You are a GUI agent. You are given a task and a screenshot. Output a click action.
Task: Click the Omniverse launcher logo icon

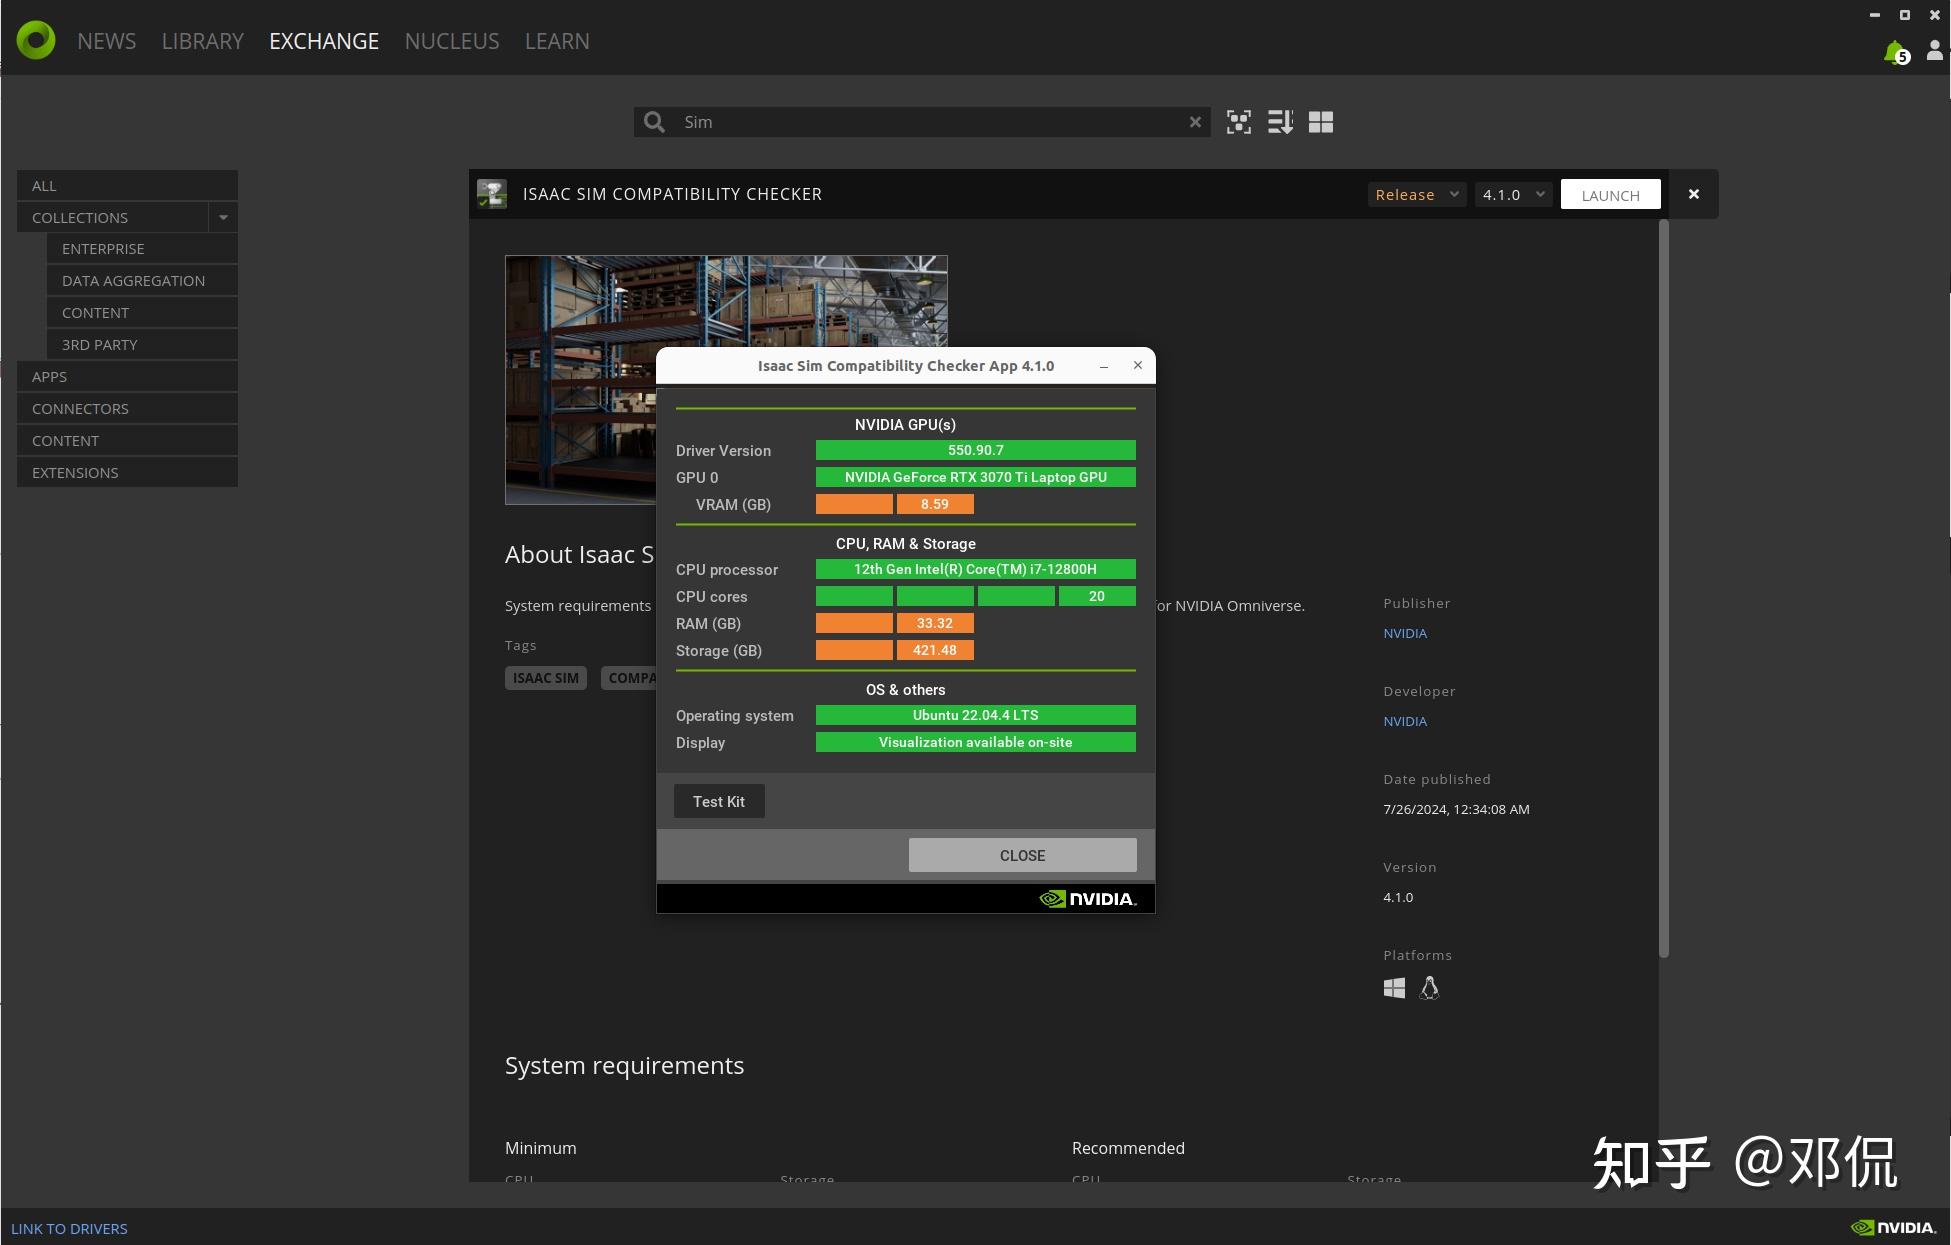click(36, 40)
